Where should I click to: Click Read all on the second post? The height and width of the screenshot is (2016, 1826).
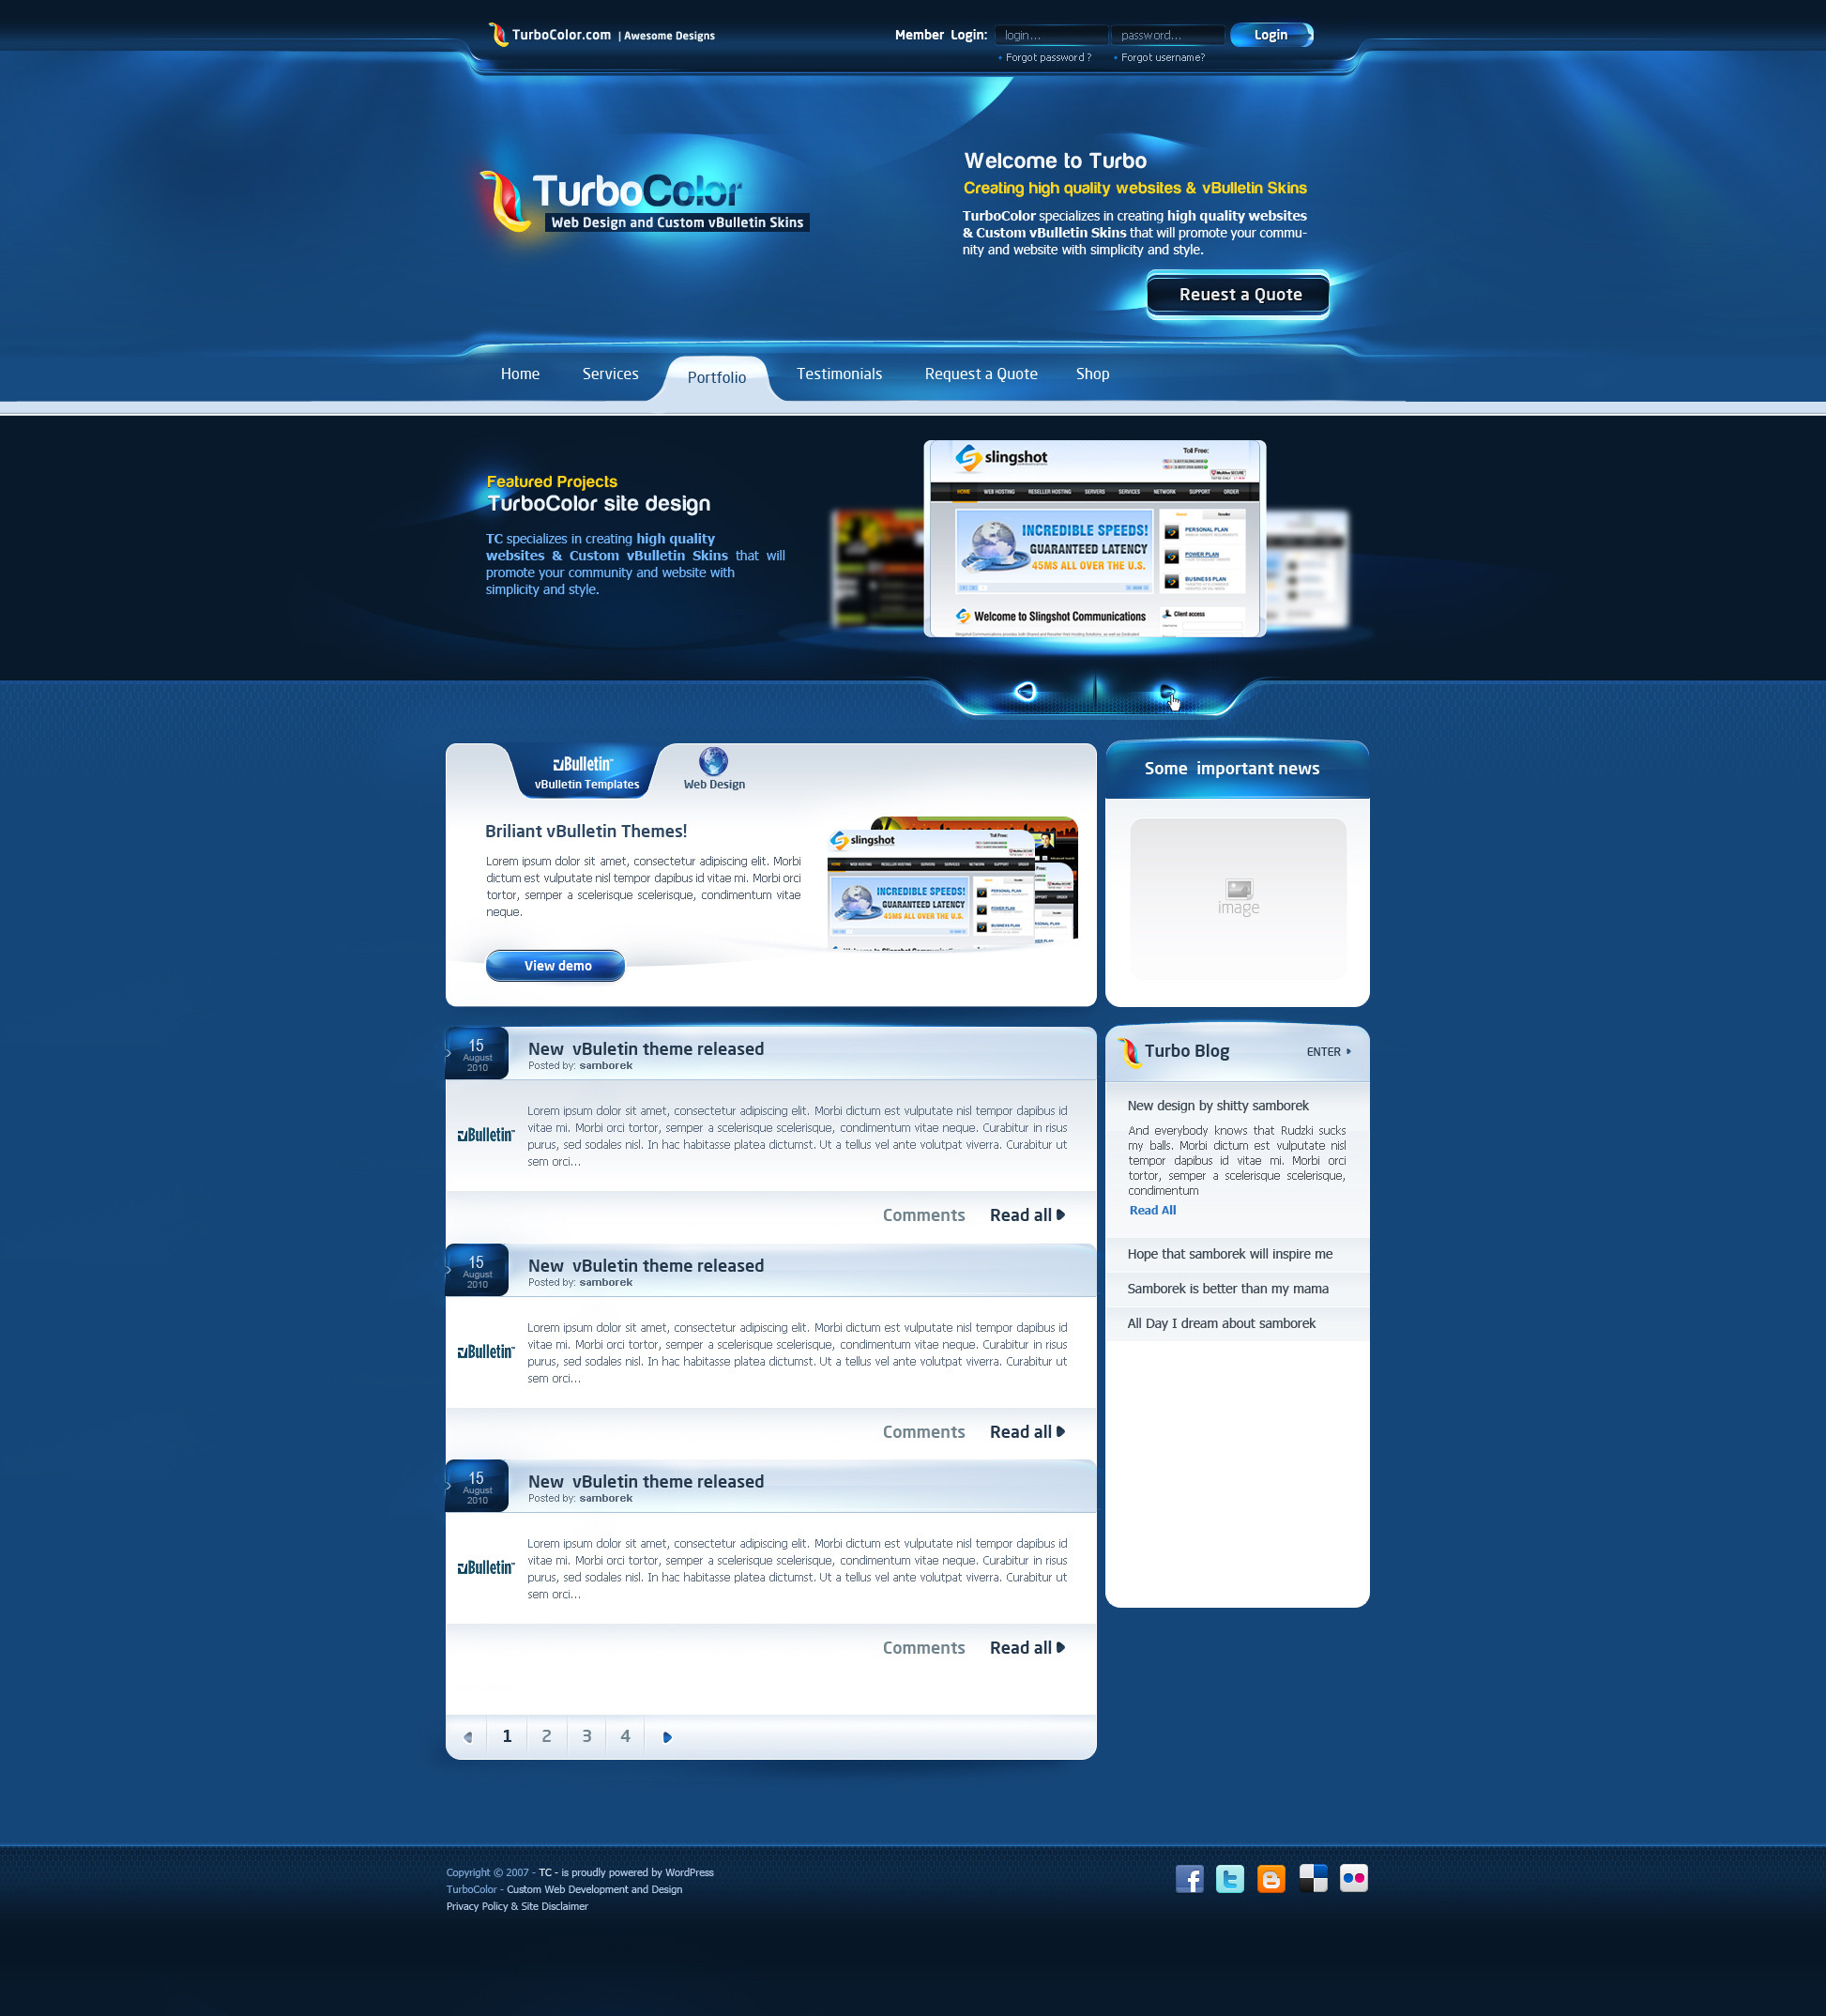coord(1027,1432)
